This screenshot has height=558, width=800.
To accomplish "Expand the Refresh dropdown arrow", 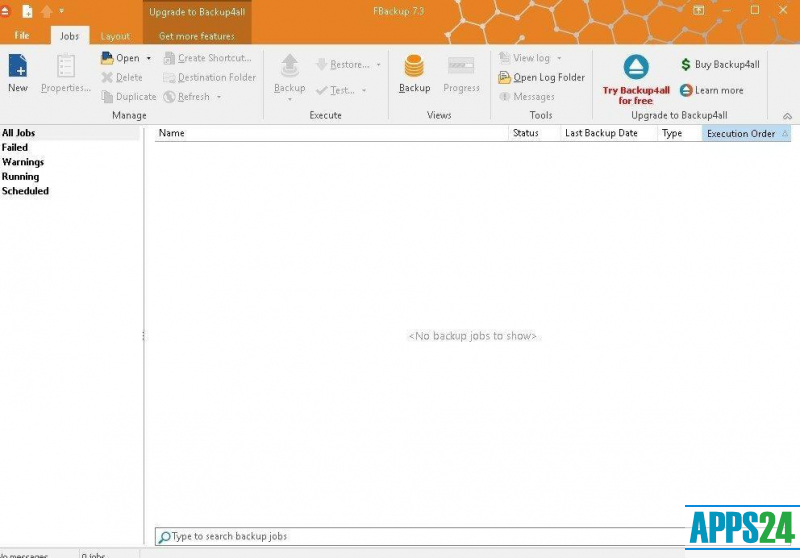I will click(x=219, y=97).
